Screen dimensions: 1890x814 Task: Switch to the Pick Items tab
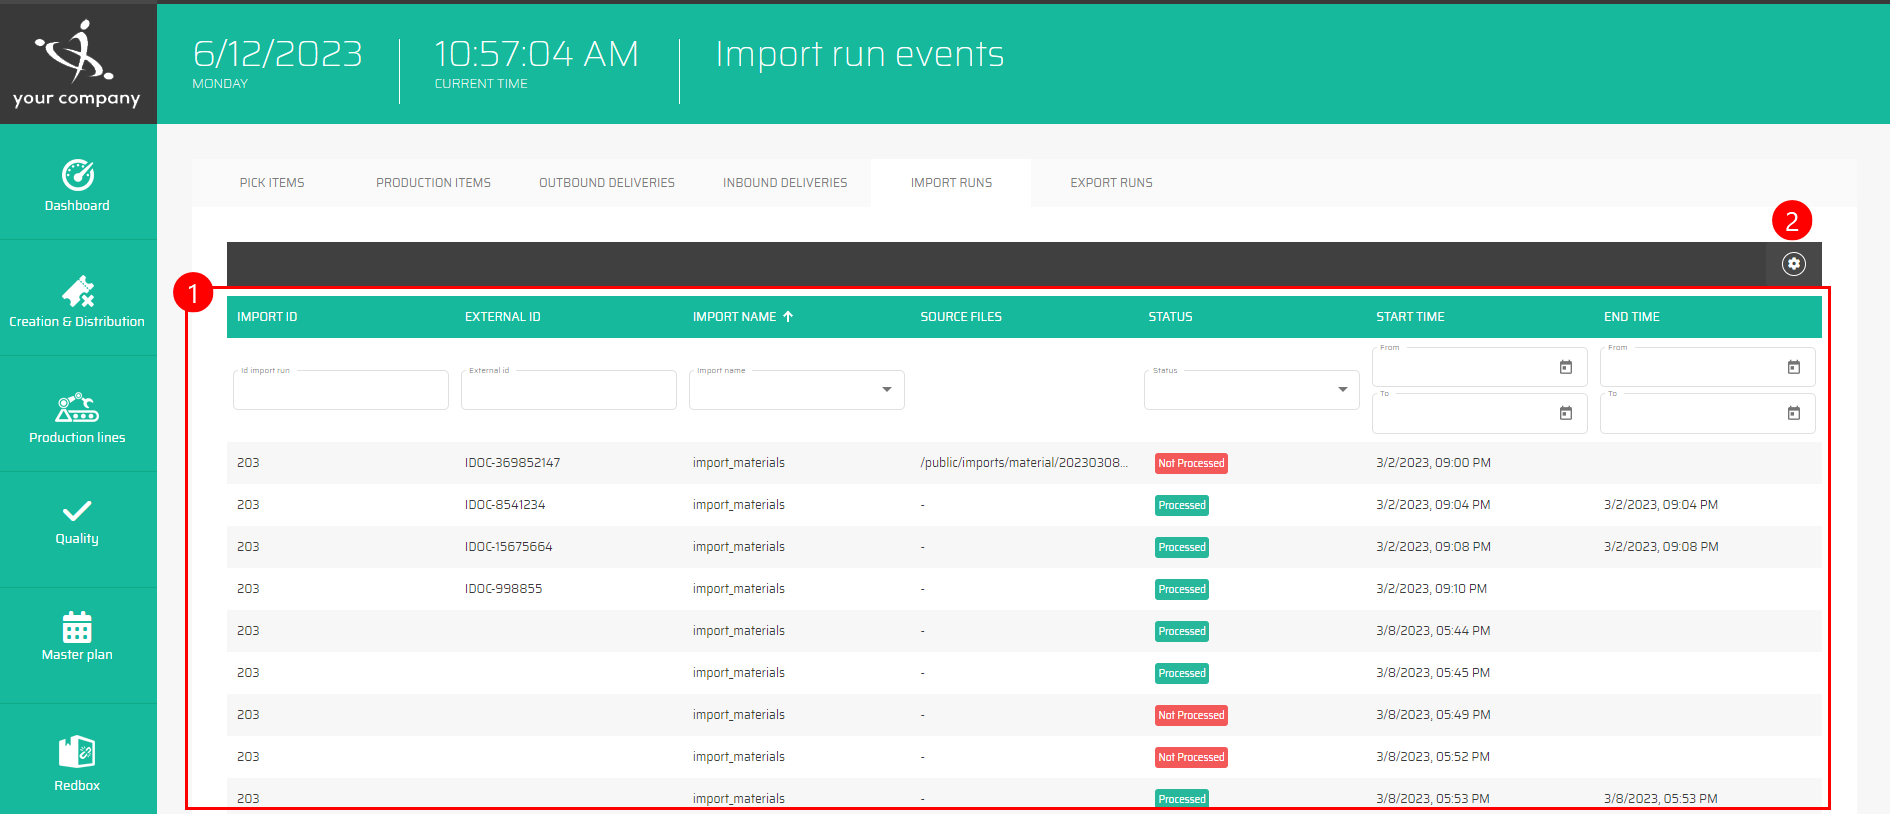[x=272, y=183]
